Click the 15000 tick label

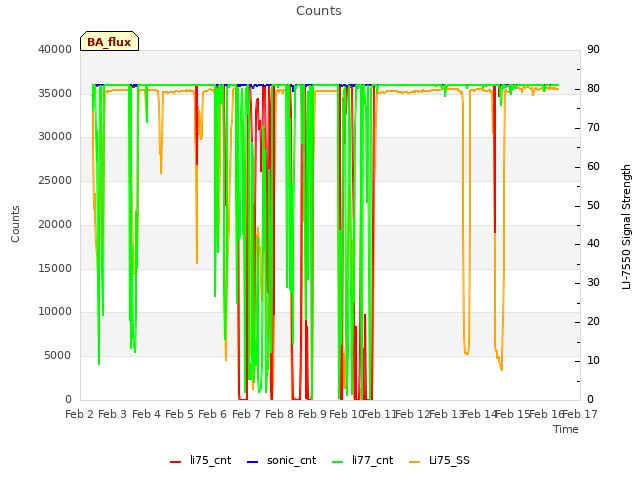[55, 269]
